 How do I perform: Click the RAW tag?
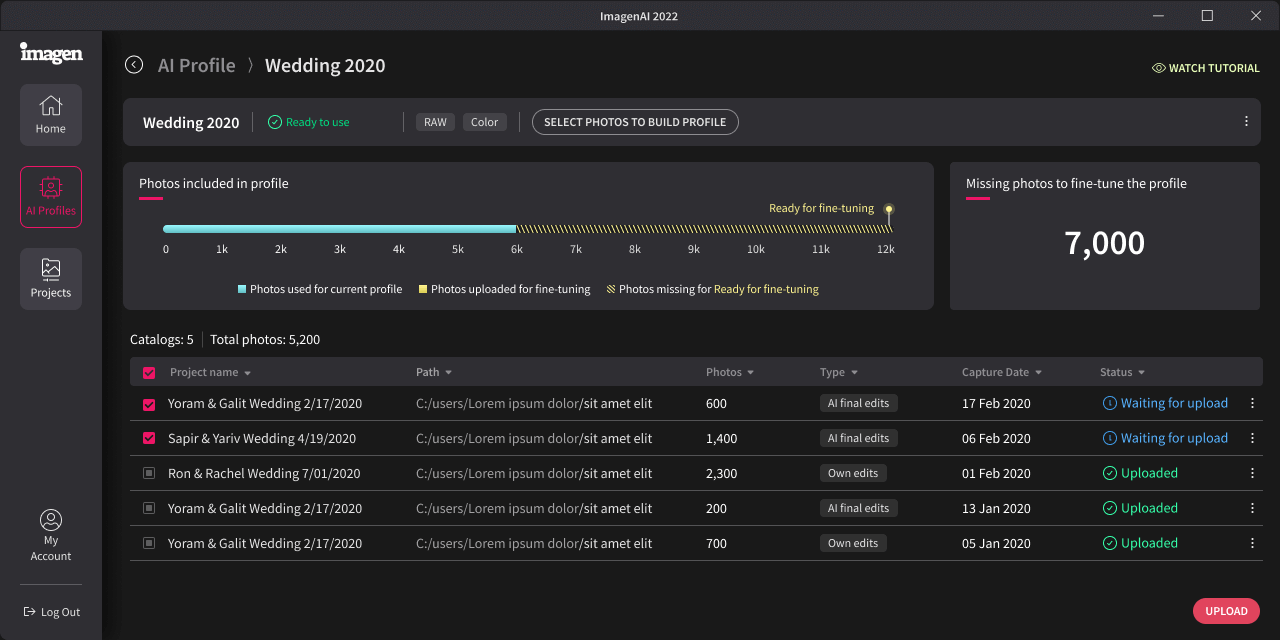[x=435, y=122]
